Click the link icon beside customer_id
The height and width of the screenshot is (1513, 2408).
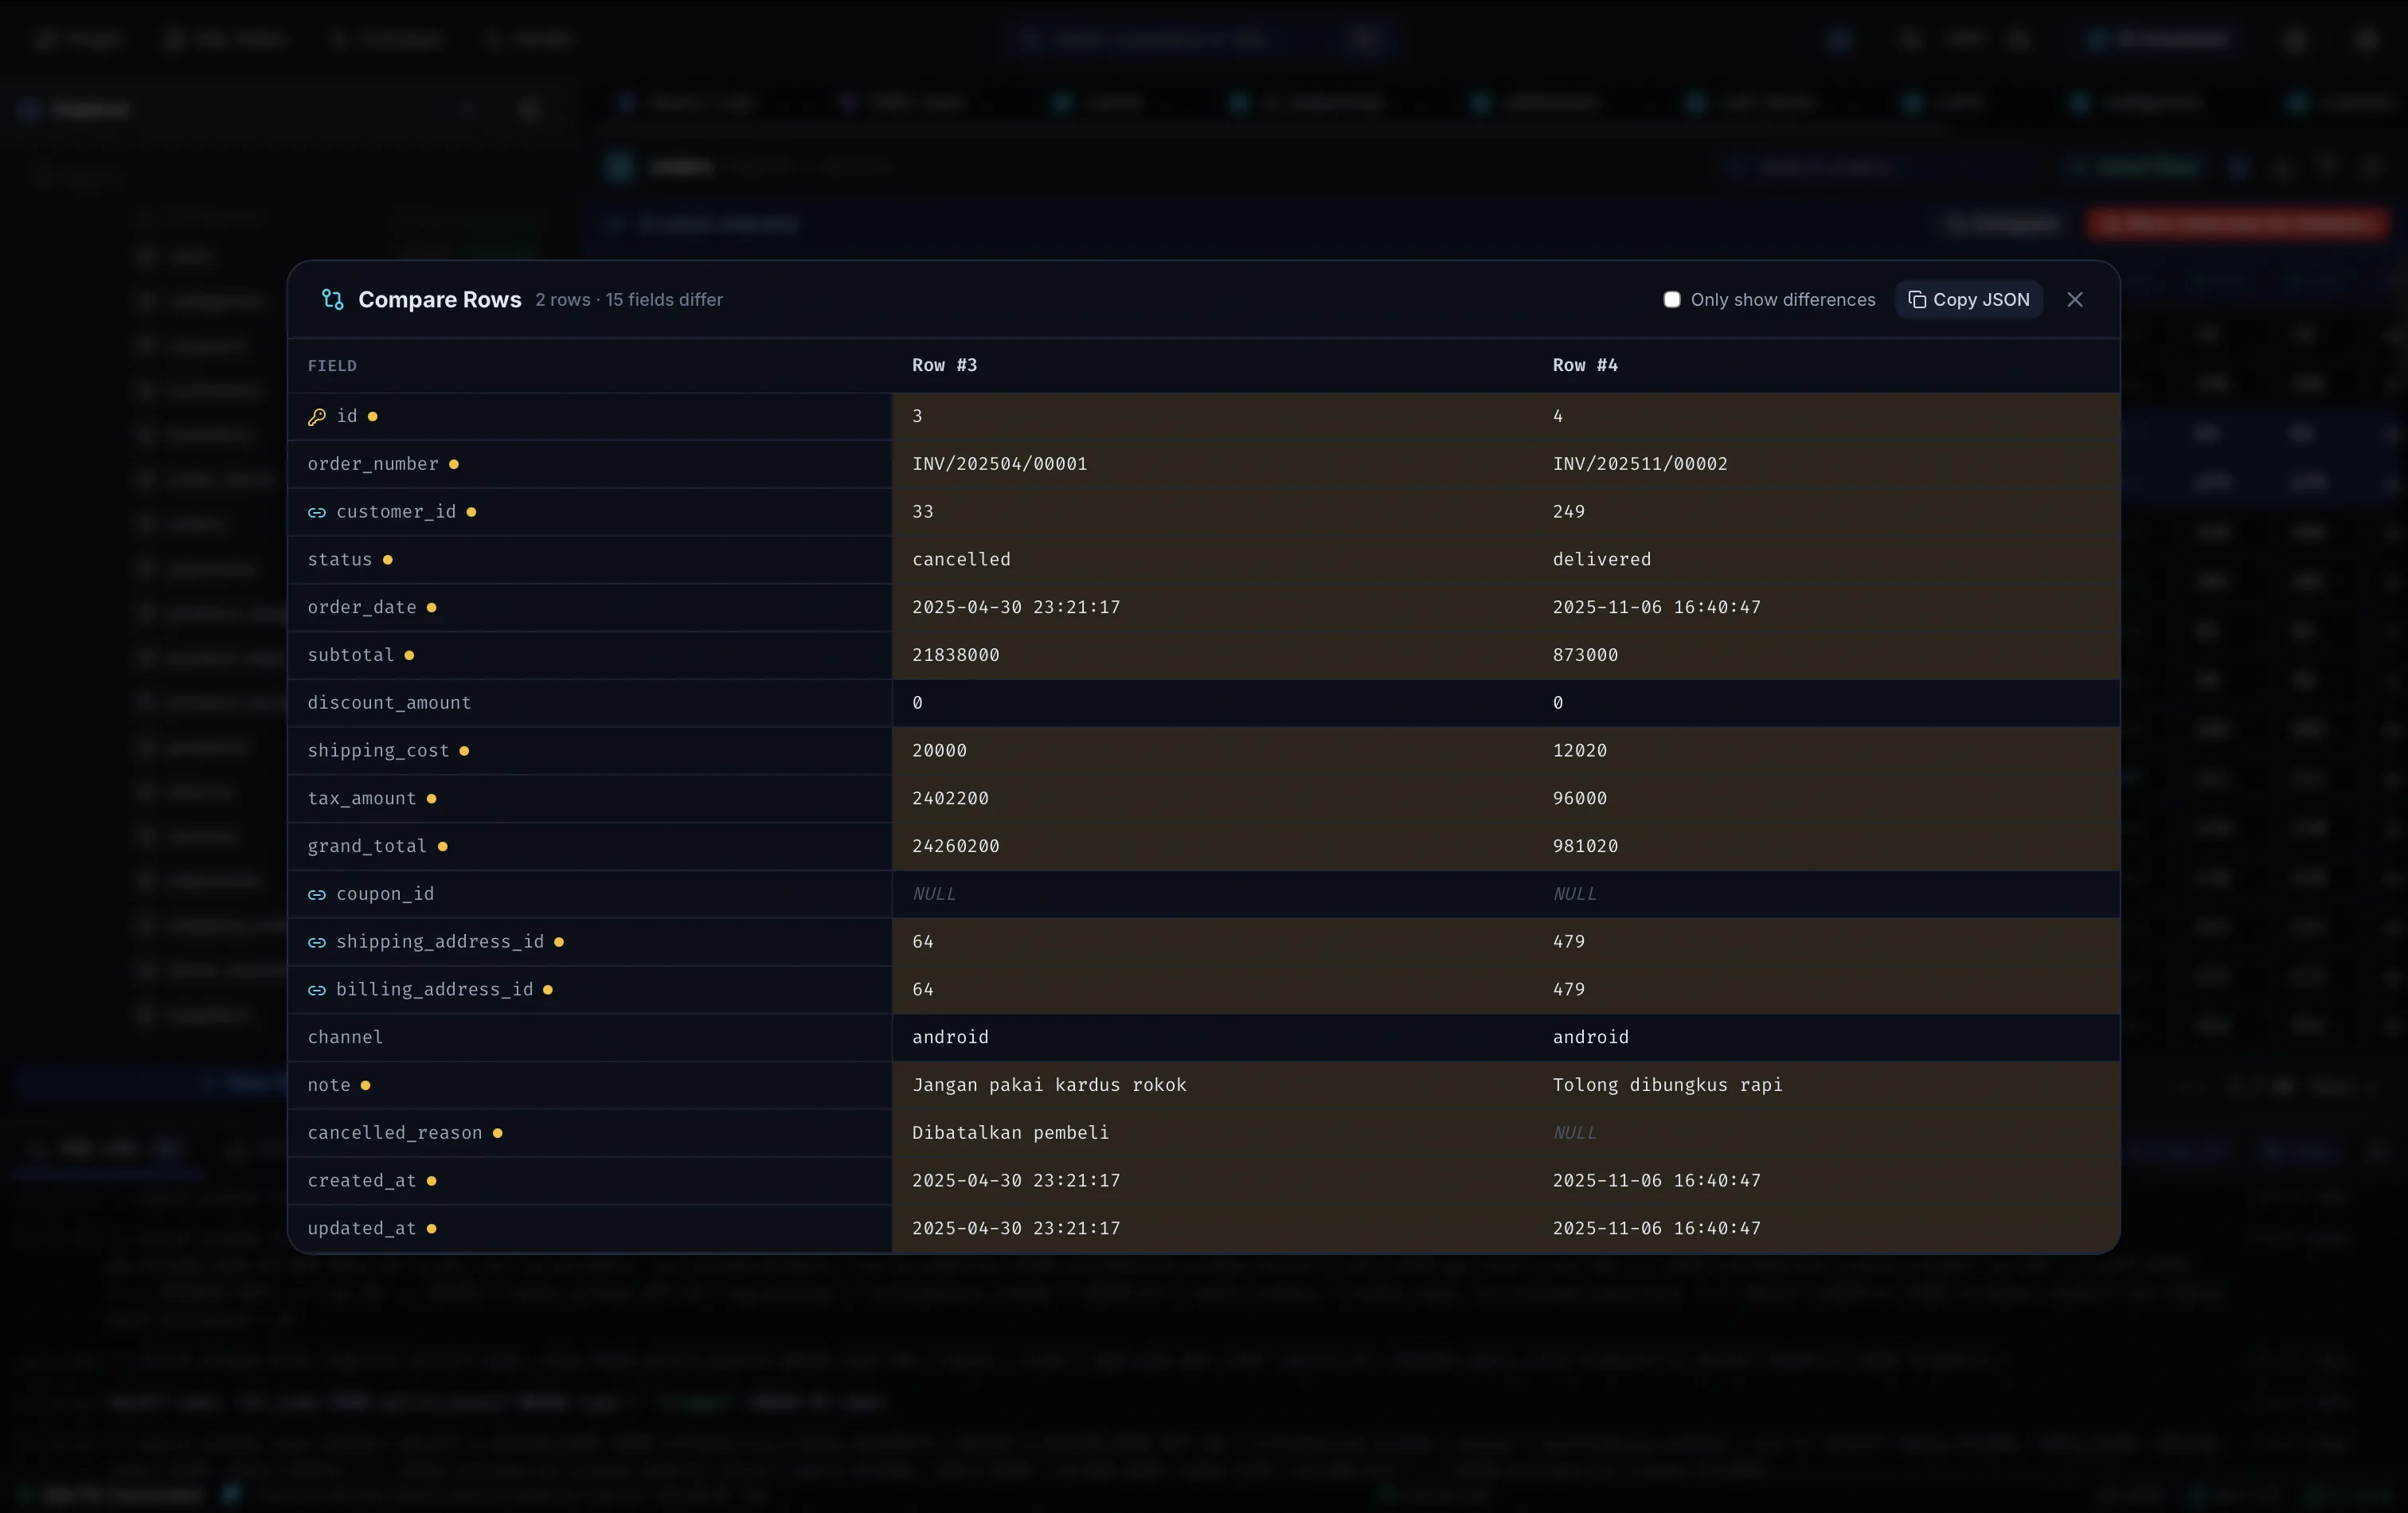[317, 512]
